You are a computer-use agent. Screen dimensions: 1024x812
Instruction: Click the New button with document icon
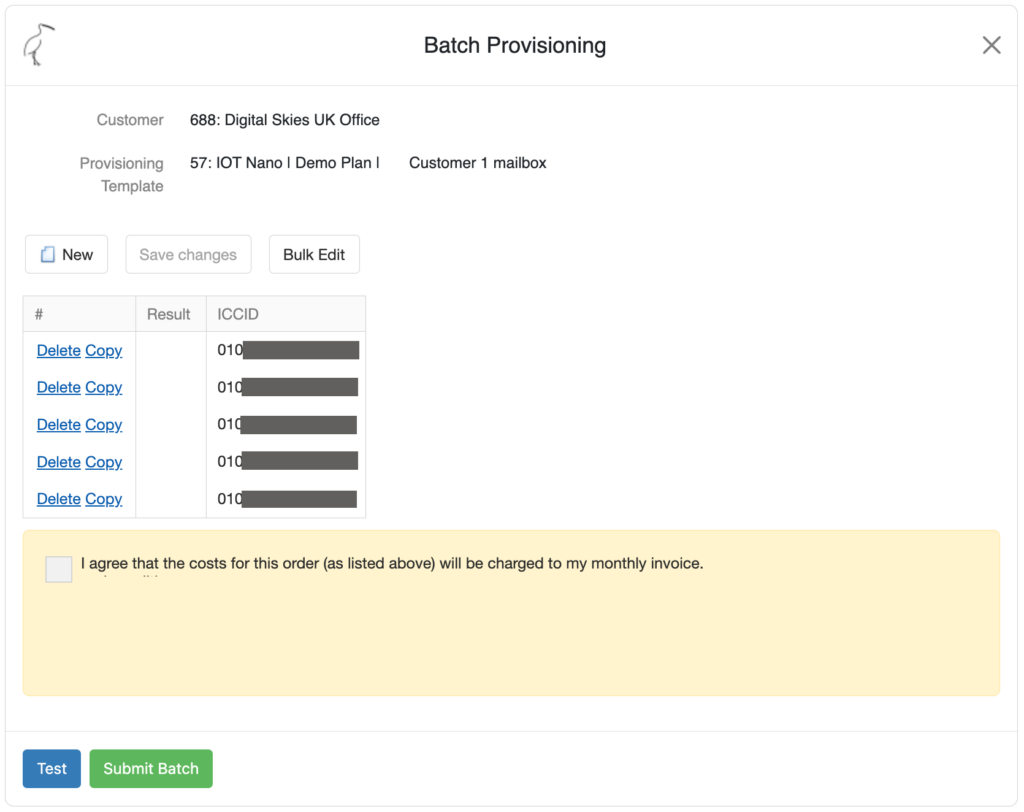point(66,255)
